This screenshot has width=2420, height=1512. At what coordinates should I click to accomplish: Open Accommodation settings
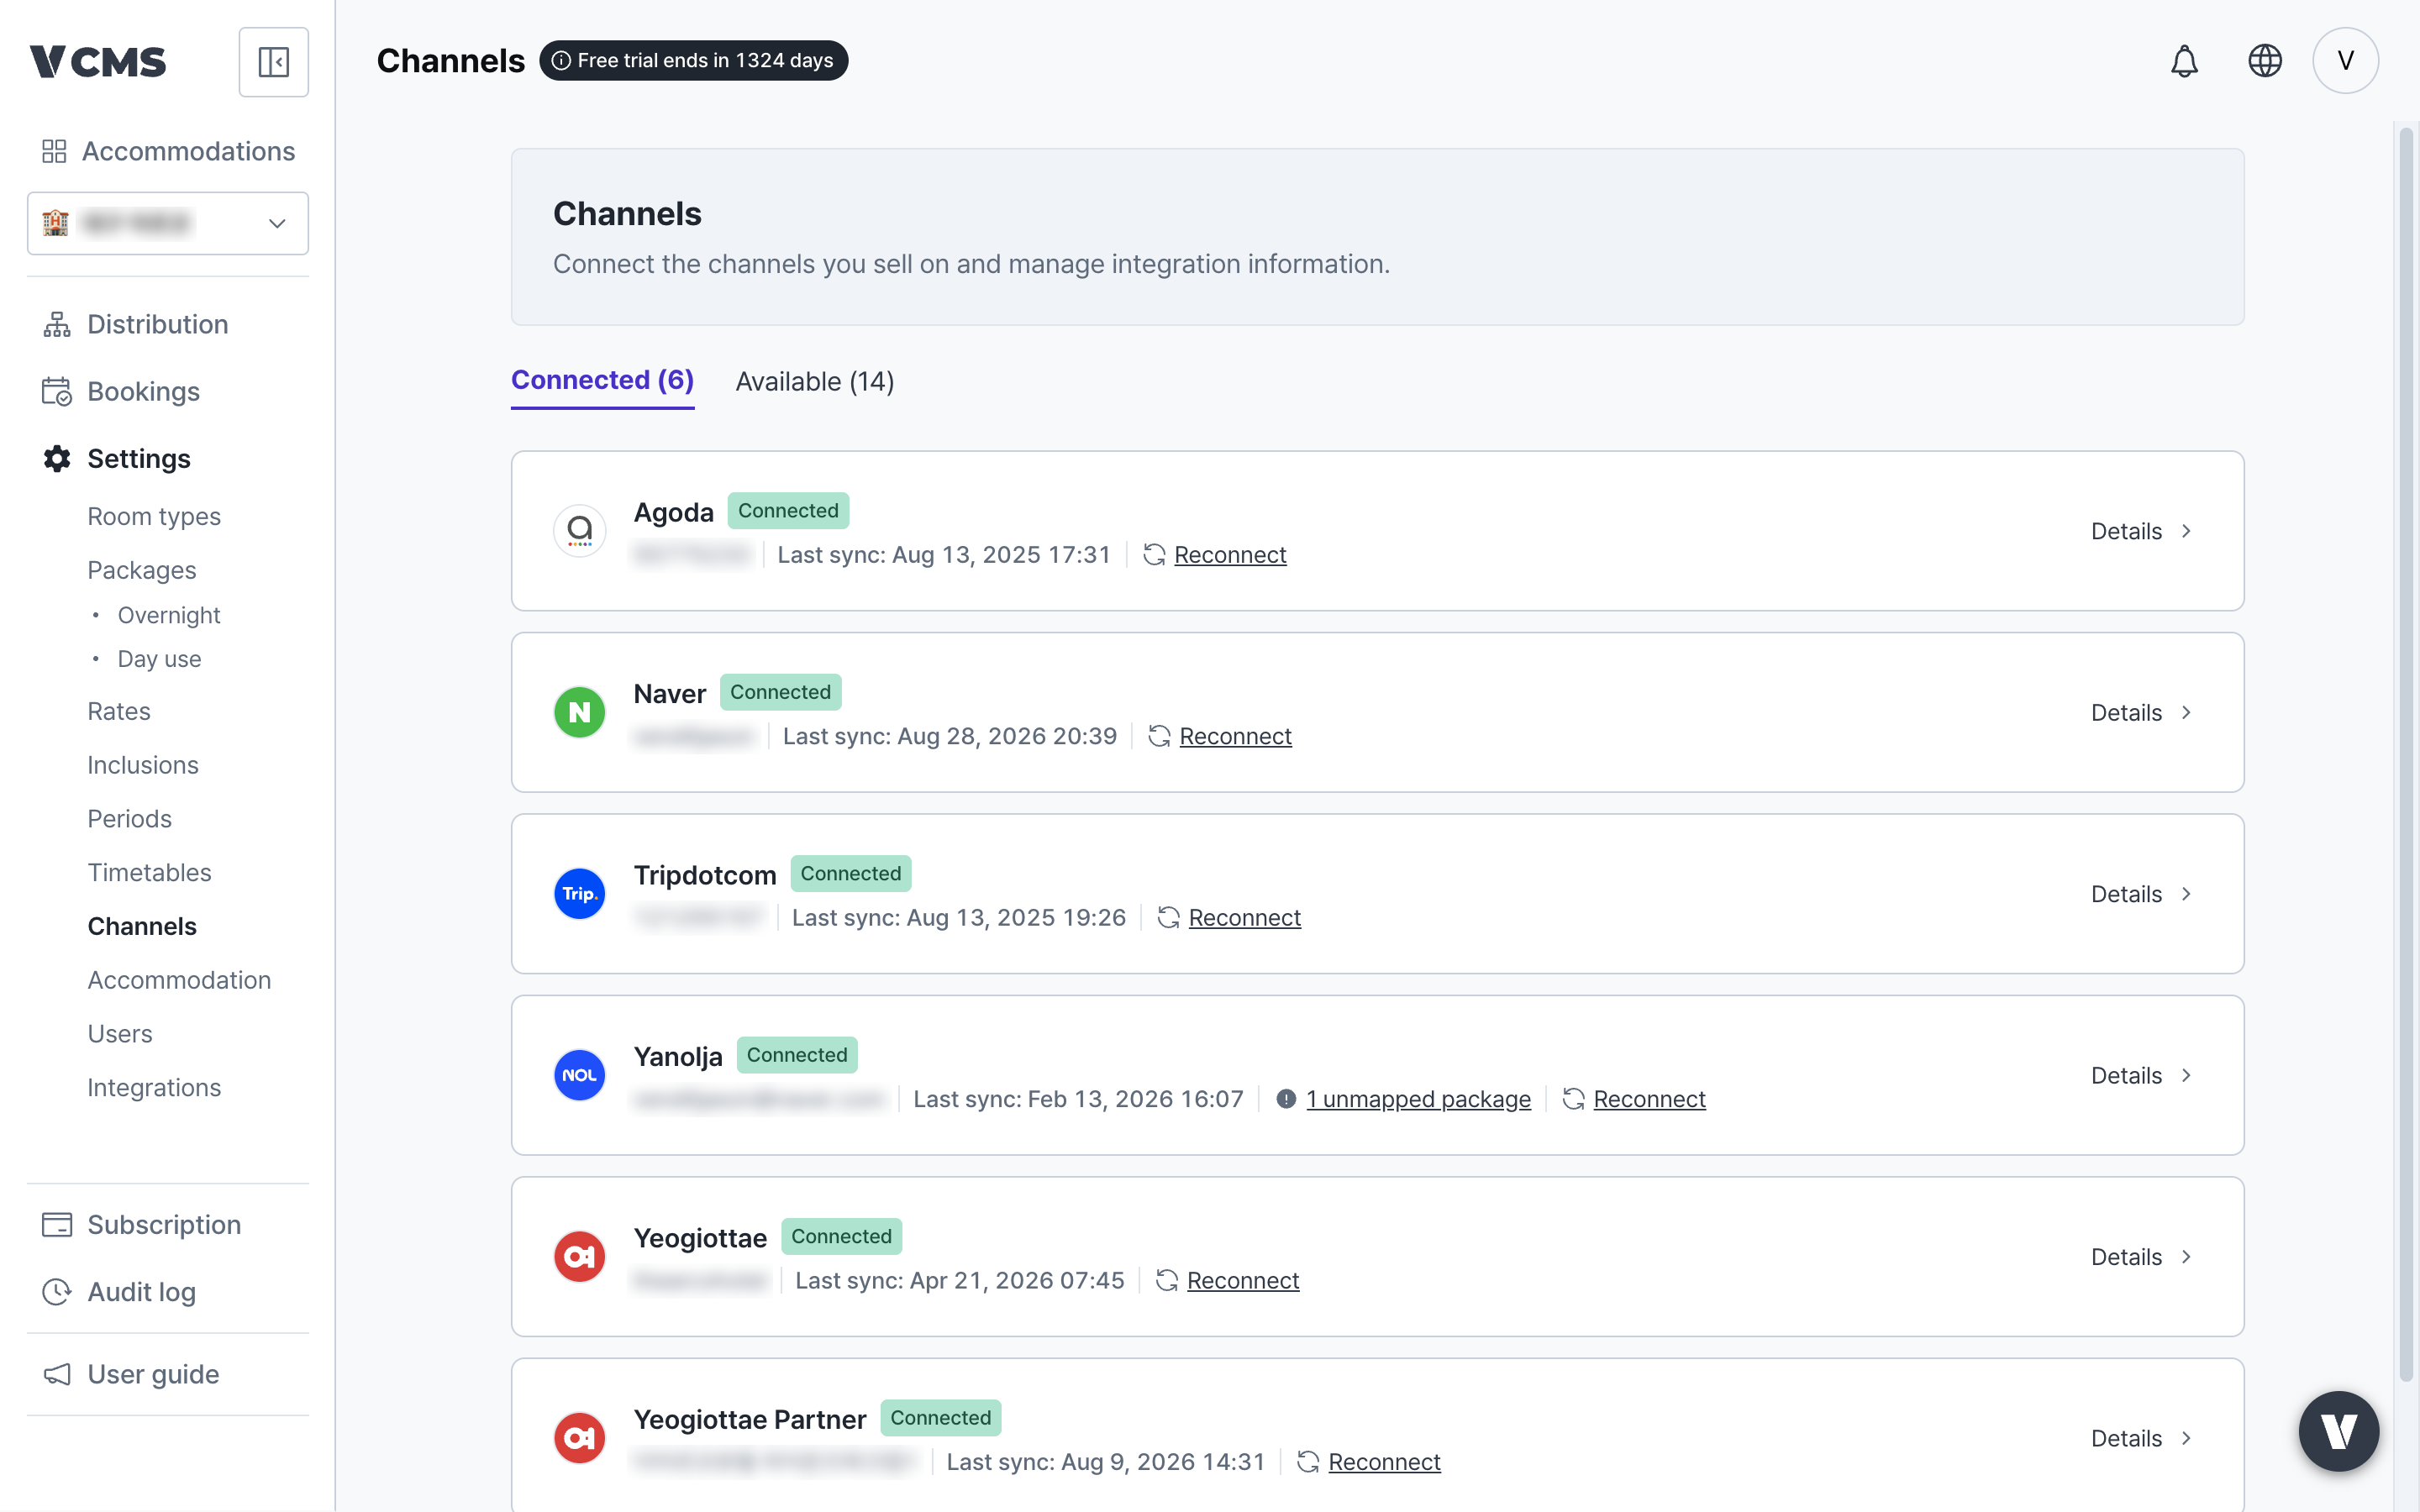[x=179, y=980]
